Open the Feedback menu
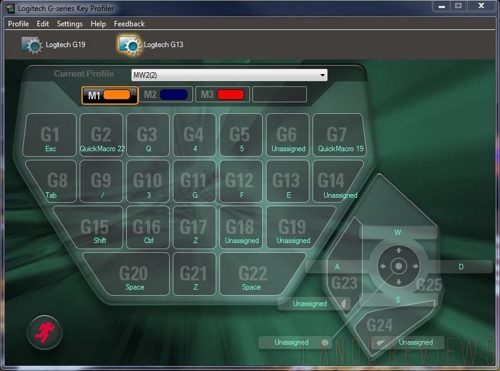The height and width of the screenshot is (371, 500). pyautogui.click(x=129, y=24)
